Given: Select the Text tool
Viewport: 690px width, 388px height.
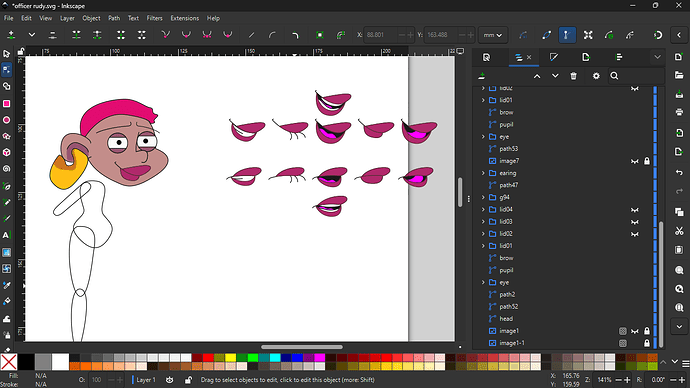Looking at the screenshot, I should [7, 235].
